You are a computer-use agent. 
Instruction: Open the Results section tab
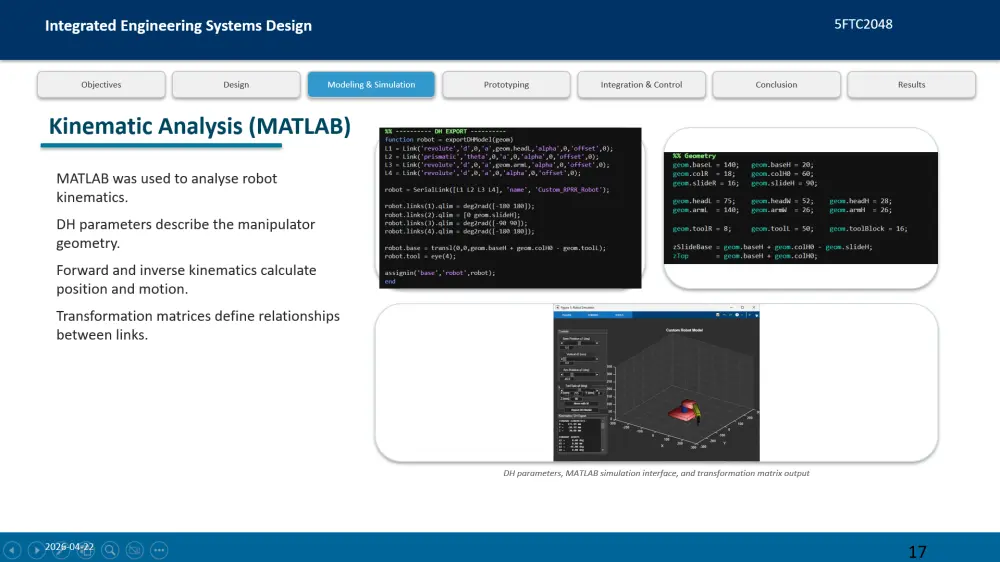click(911, 84)
